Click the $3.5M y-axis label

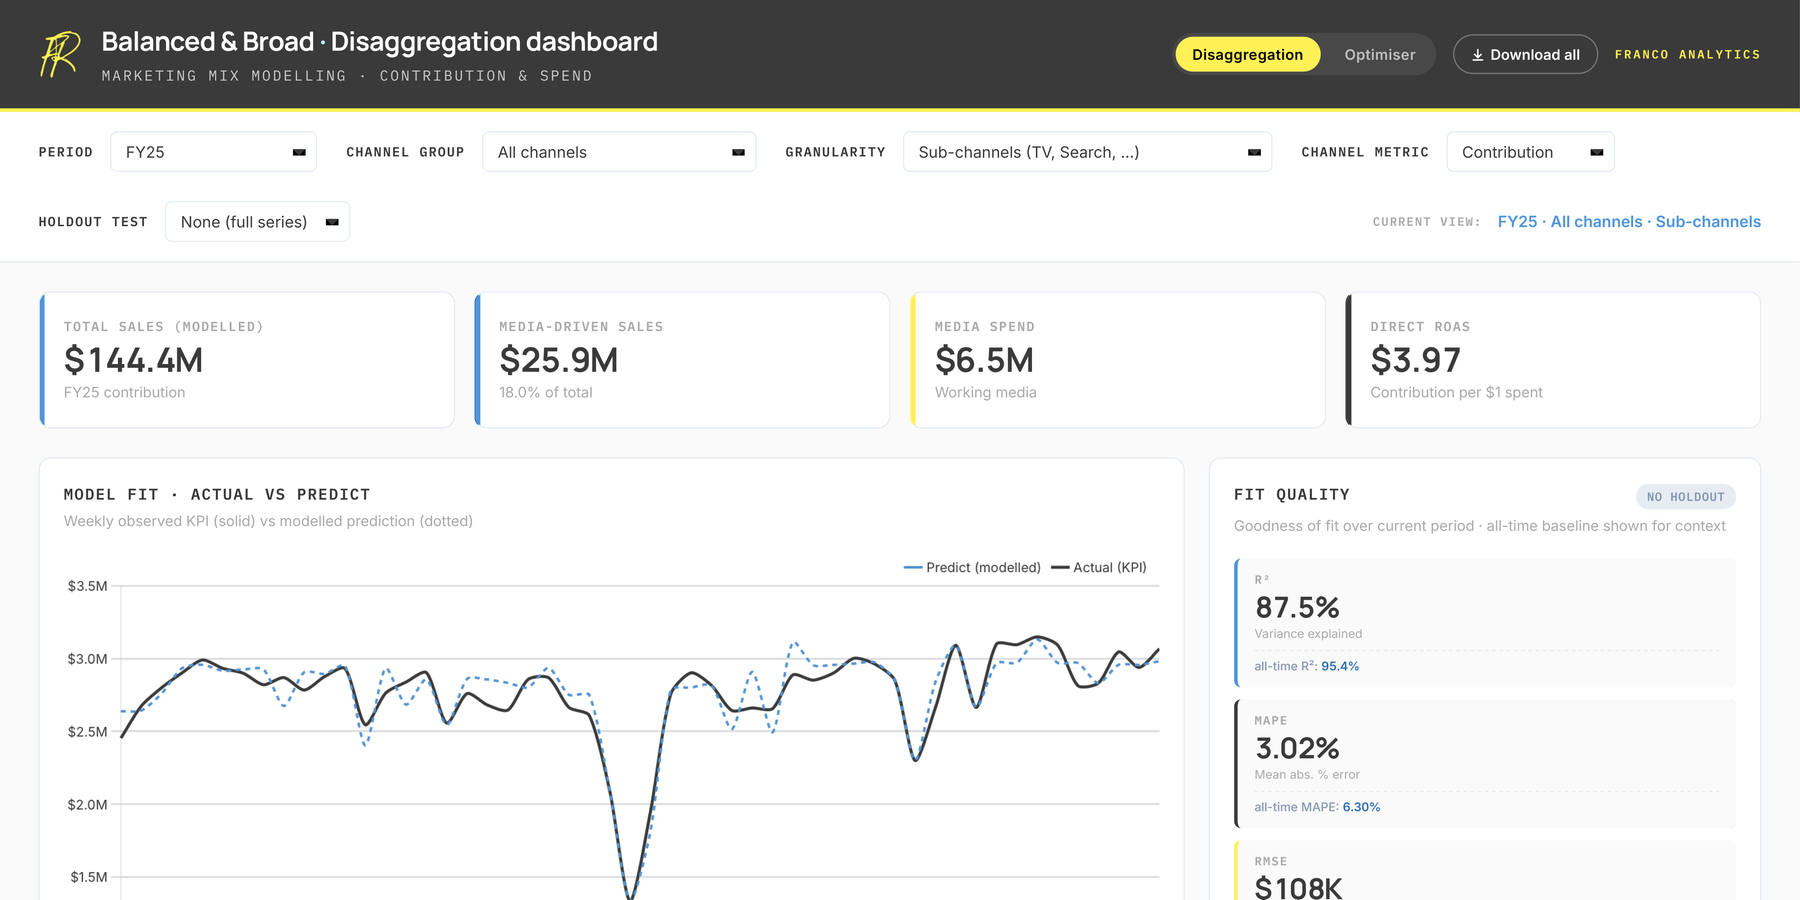[87, 586]
